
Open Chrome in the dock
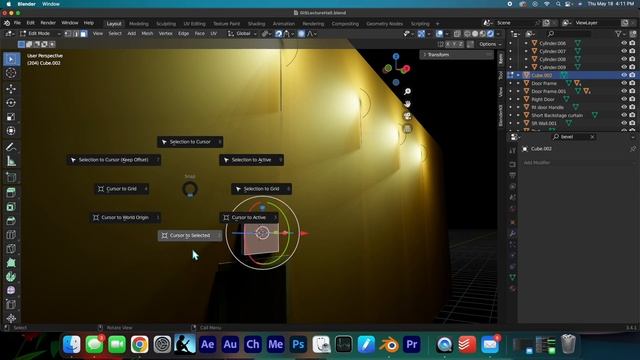140,344
